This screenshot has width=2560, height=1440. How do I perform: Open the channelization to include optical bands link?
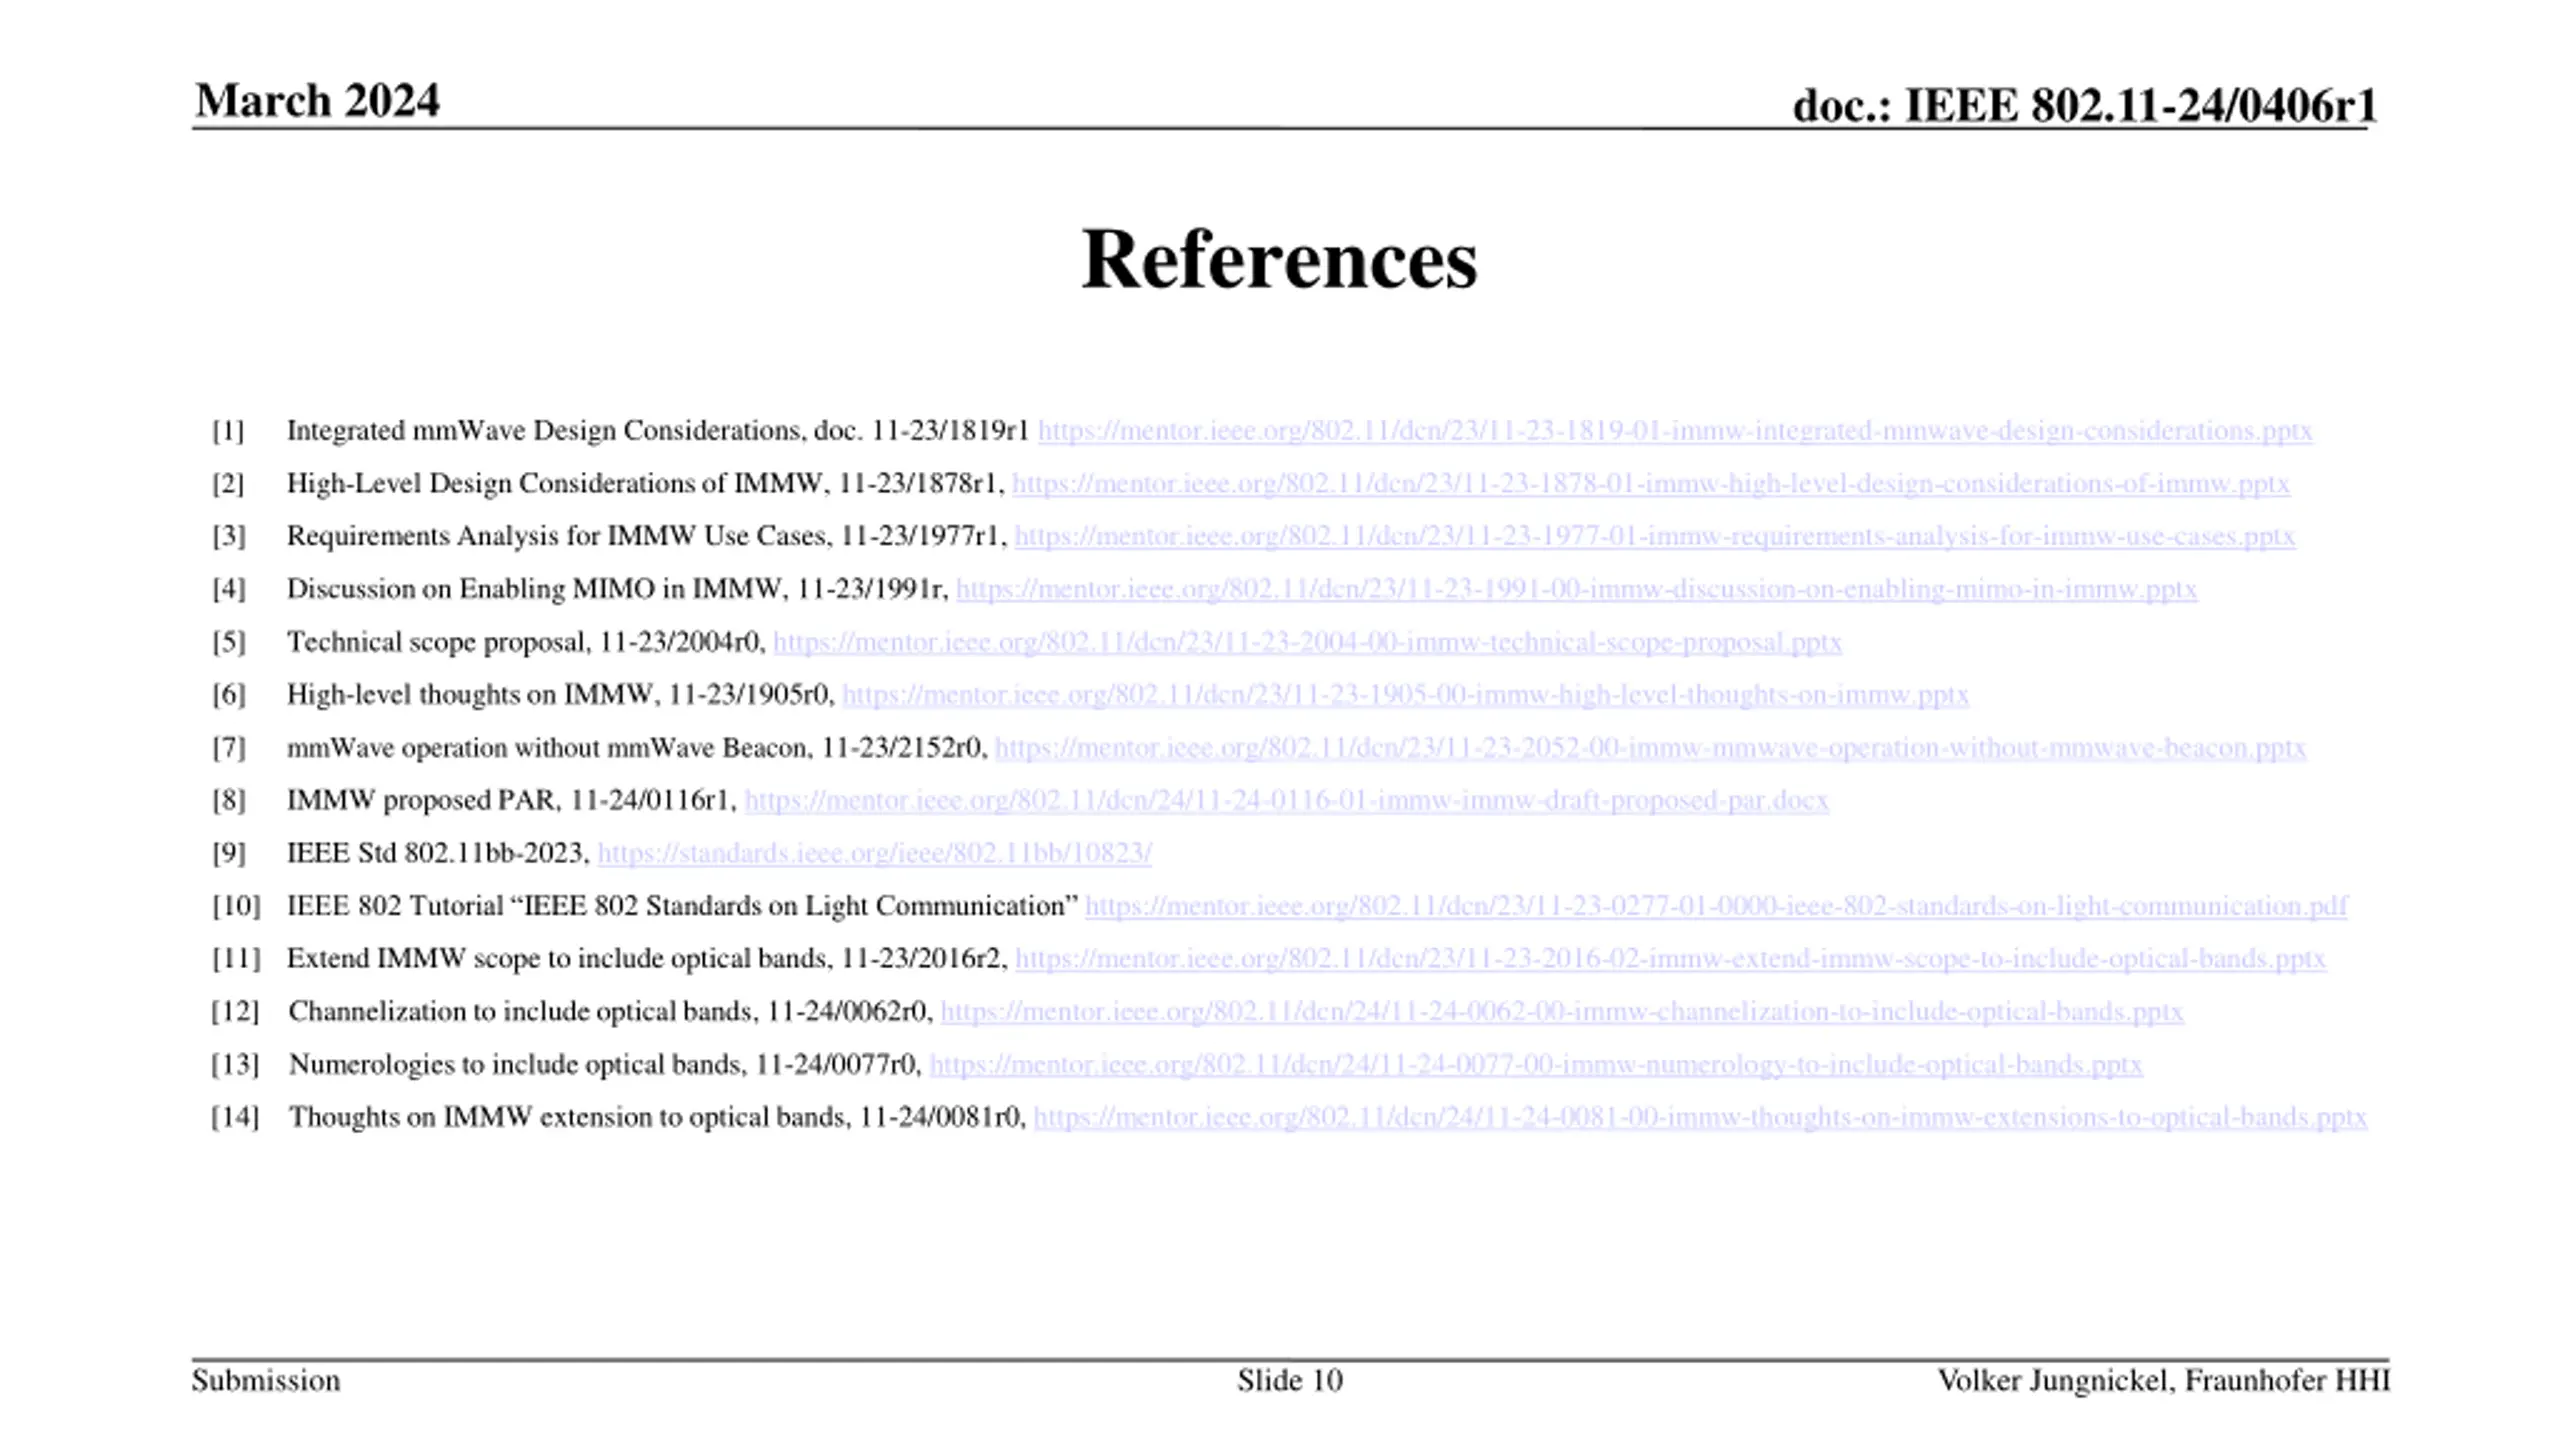[x=1562, y=1012]
